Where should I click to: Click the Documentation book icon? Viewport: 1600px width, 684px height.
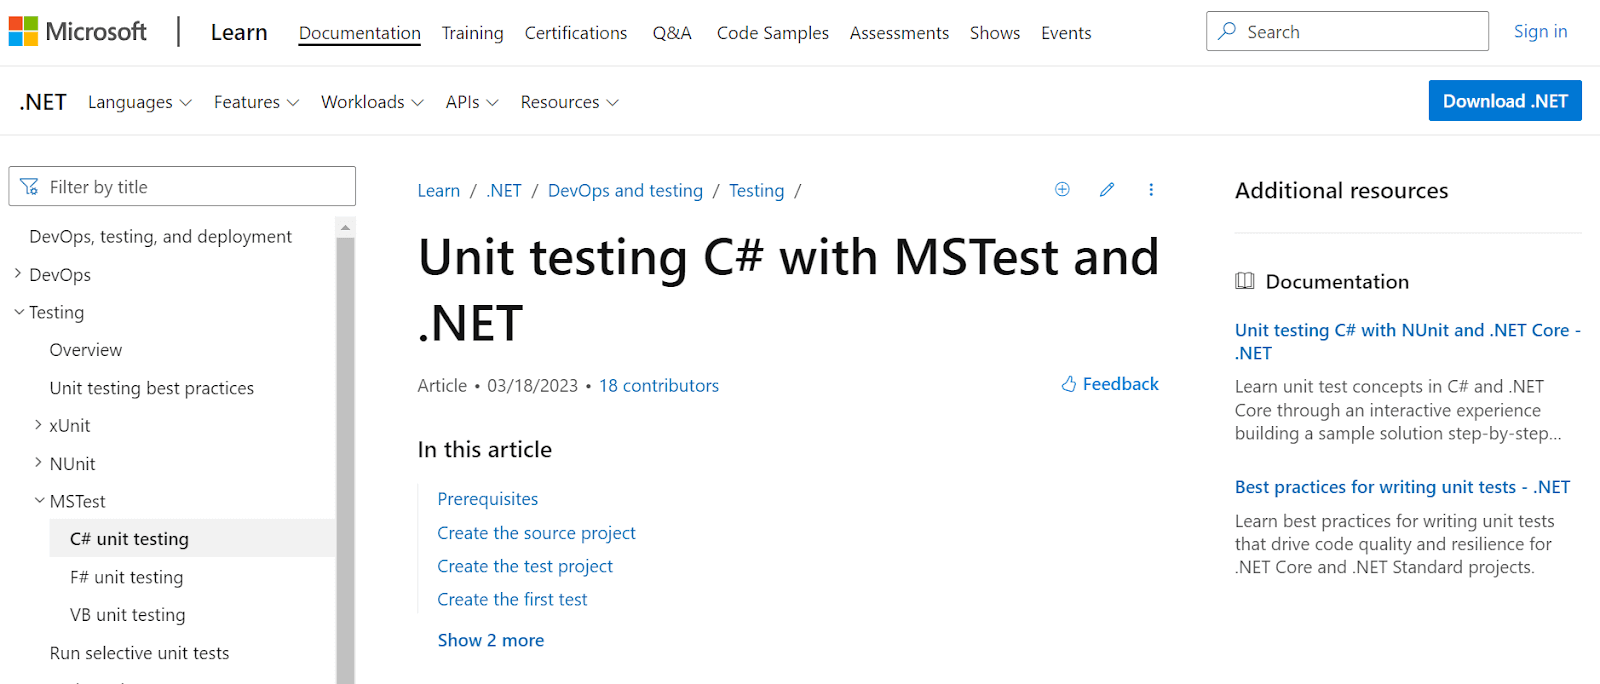pyautogui.click(x=1243, y=281)
